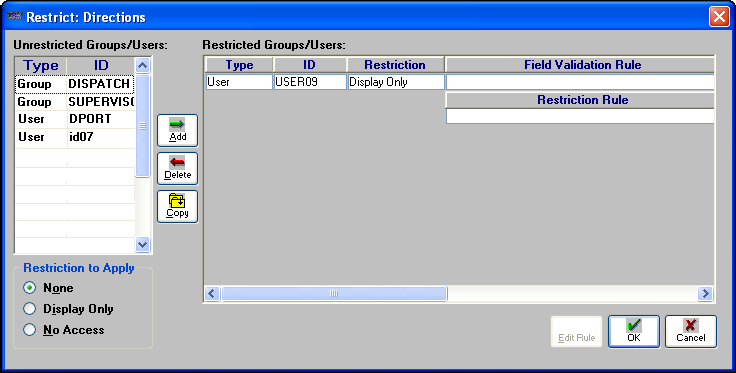Click the red X Cancel button
Image resolution: width=736 pixels, height=373 pixels.
pyautogui.click(x=690, y=331)
